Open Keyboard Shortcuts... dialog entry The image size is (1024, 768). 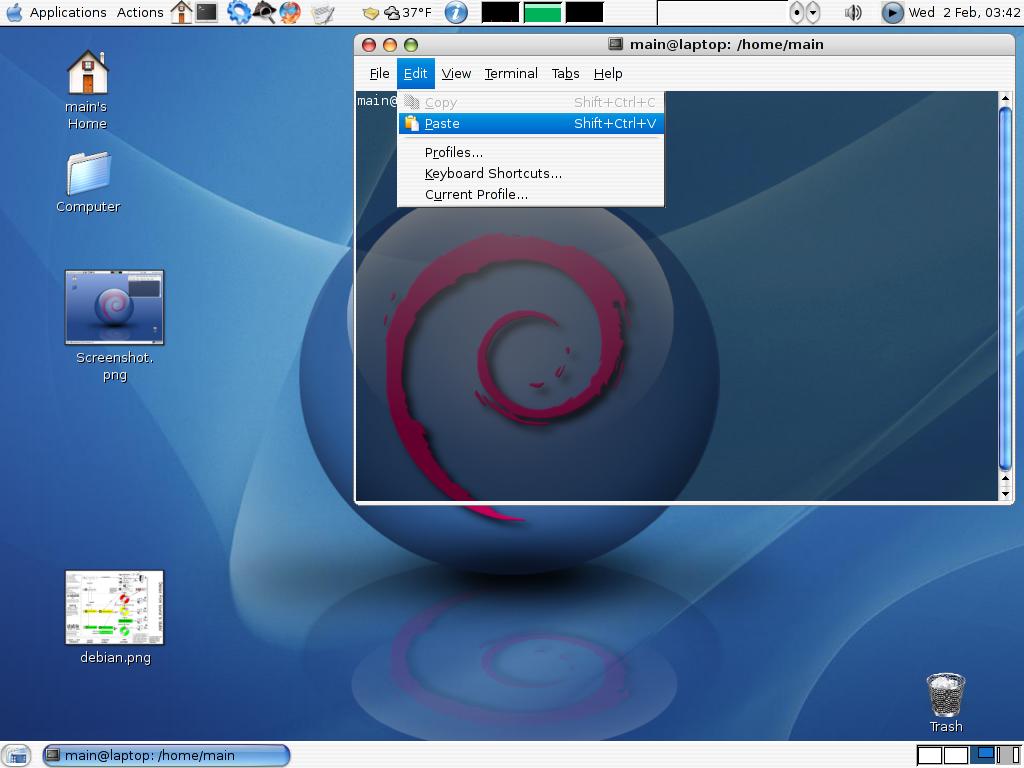[531, 173]
